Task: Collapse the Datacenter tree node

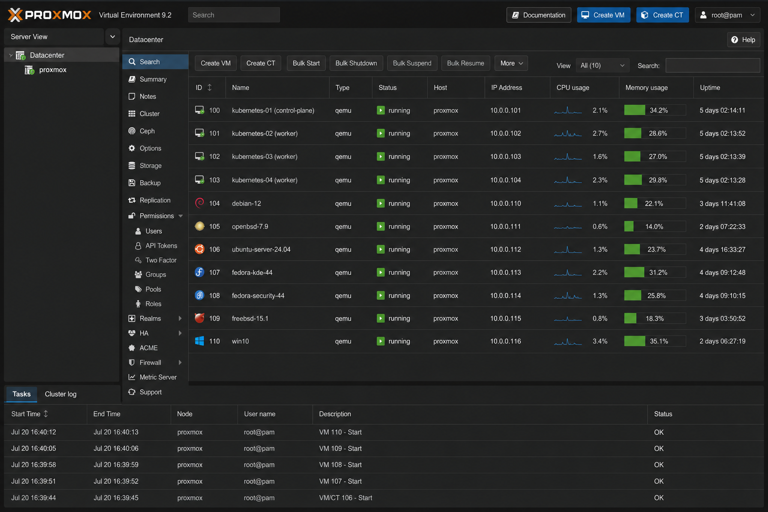Action: [10, 55]
